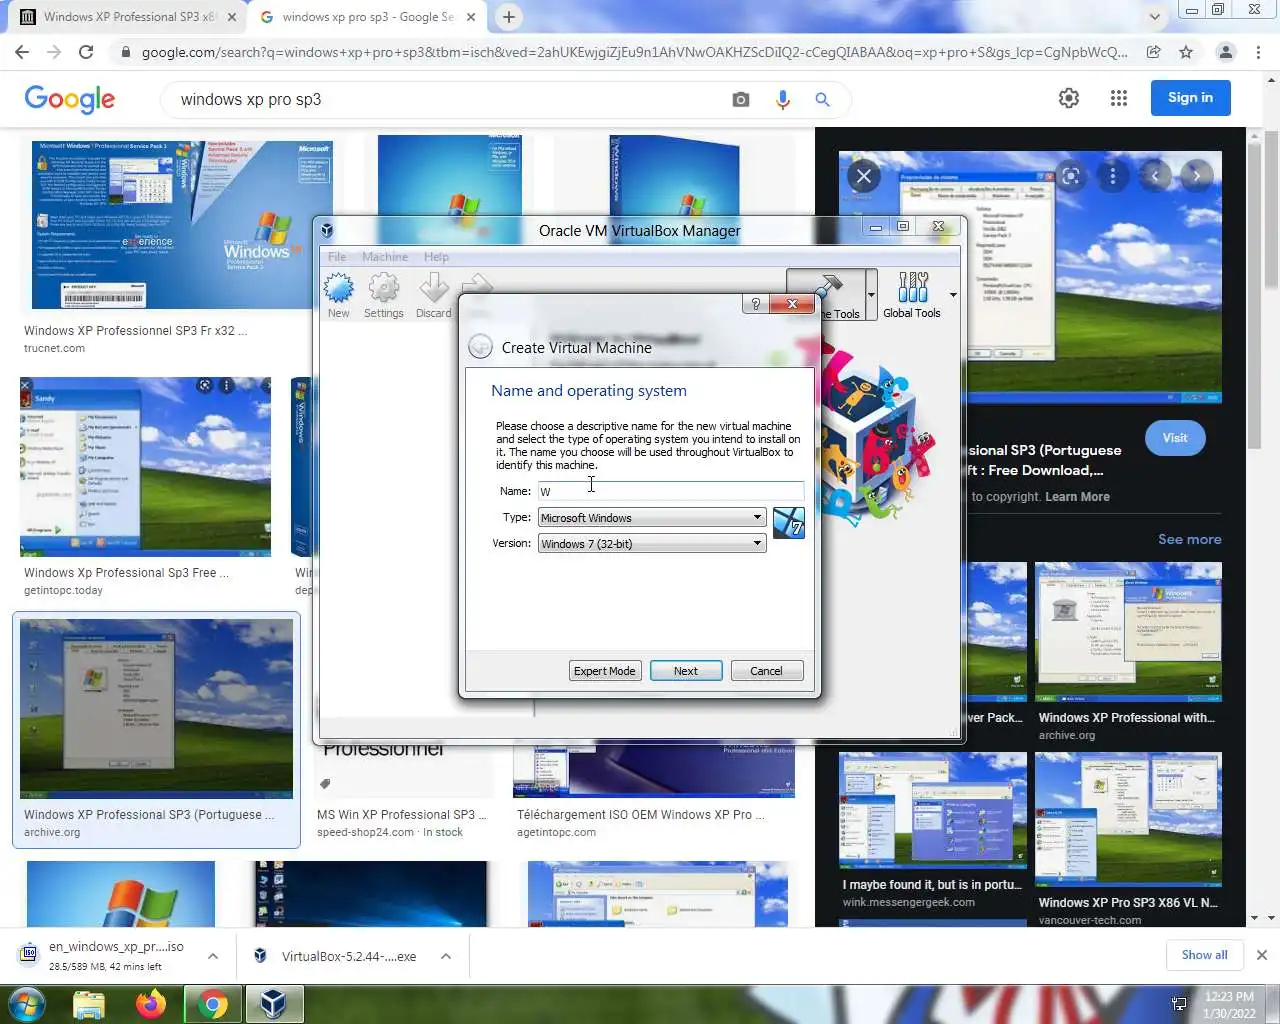Click Show all downloads button

click(x=1204, y=955)
